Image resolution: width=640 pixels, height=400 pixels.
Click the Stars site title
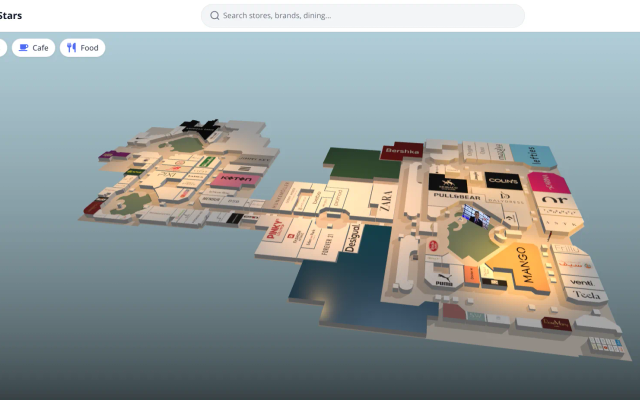[x=11, y=16]
